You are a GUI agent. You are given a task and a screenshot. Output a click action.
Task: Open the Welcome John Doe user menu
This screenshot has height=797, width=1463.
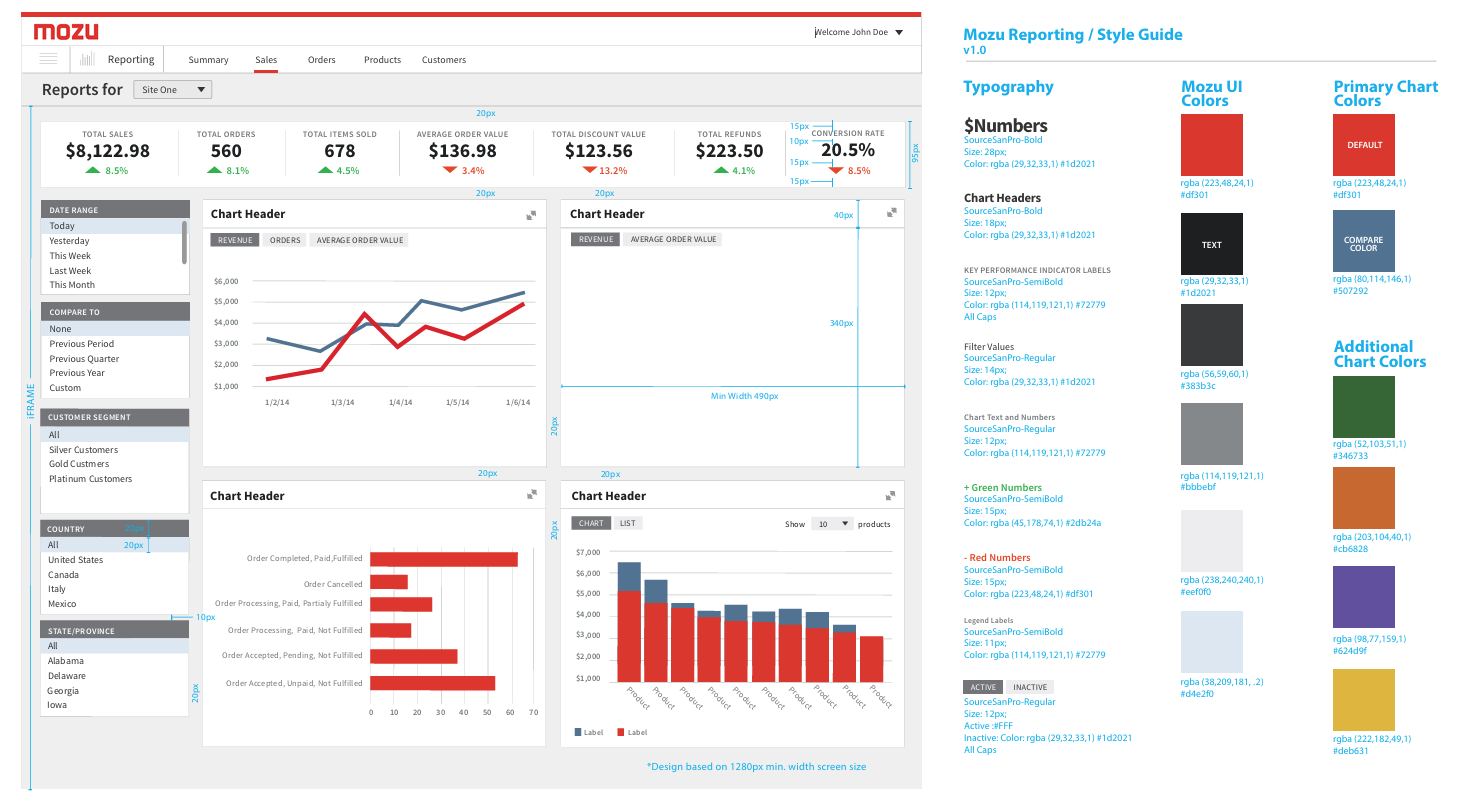(860, 32)
